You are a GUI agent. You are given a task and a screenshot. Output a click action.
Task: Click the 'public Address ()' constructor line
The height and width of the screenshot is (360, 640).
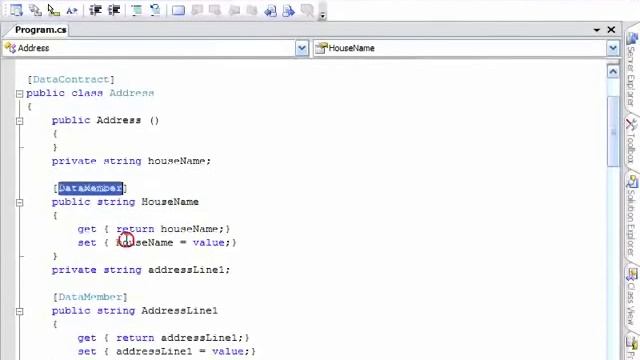pyautogui.click(x=105, y=120)
